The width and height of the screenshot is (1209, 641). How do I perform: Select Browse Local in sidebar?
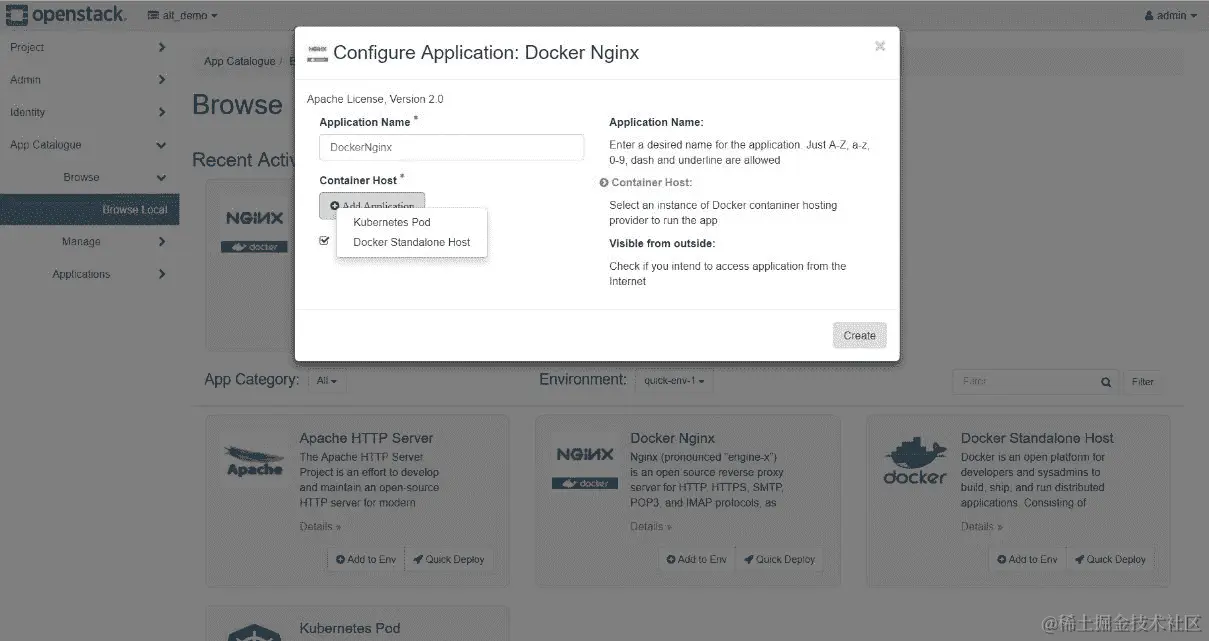point(90,209)
